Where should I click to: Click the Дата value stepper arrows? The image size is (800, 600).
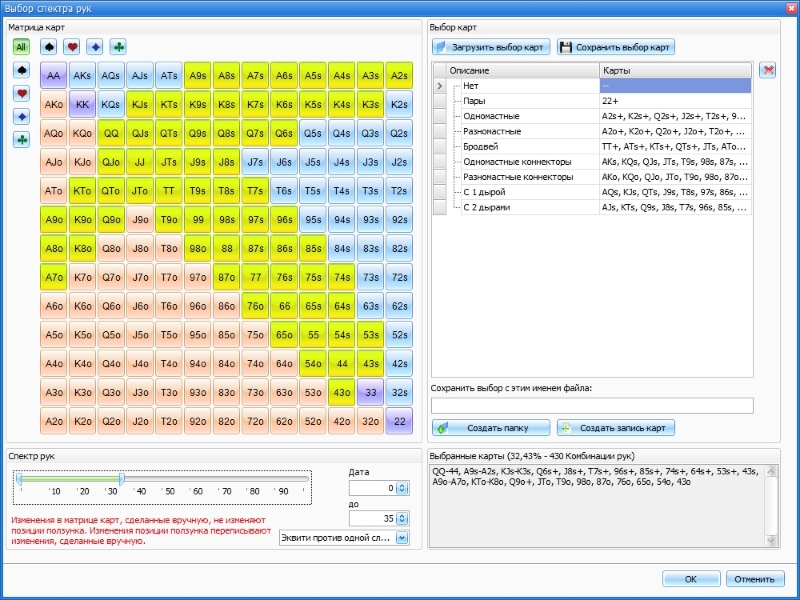tap(402, 488)
